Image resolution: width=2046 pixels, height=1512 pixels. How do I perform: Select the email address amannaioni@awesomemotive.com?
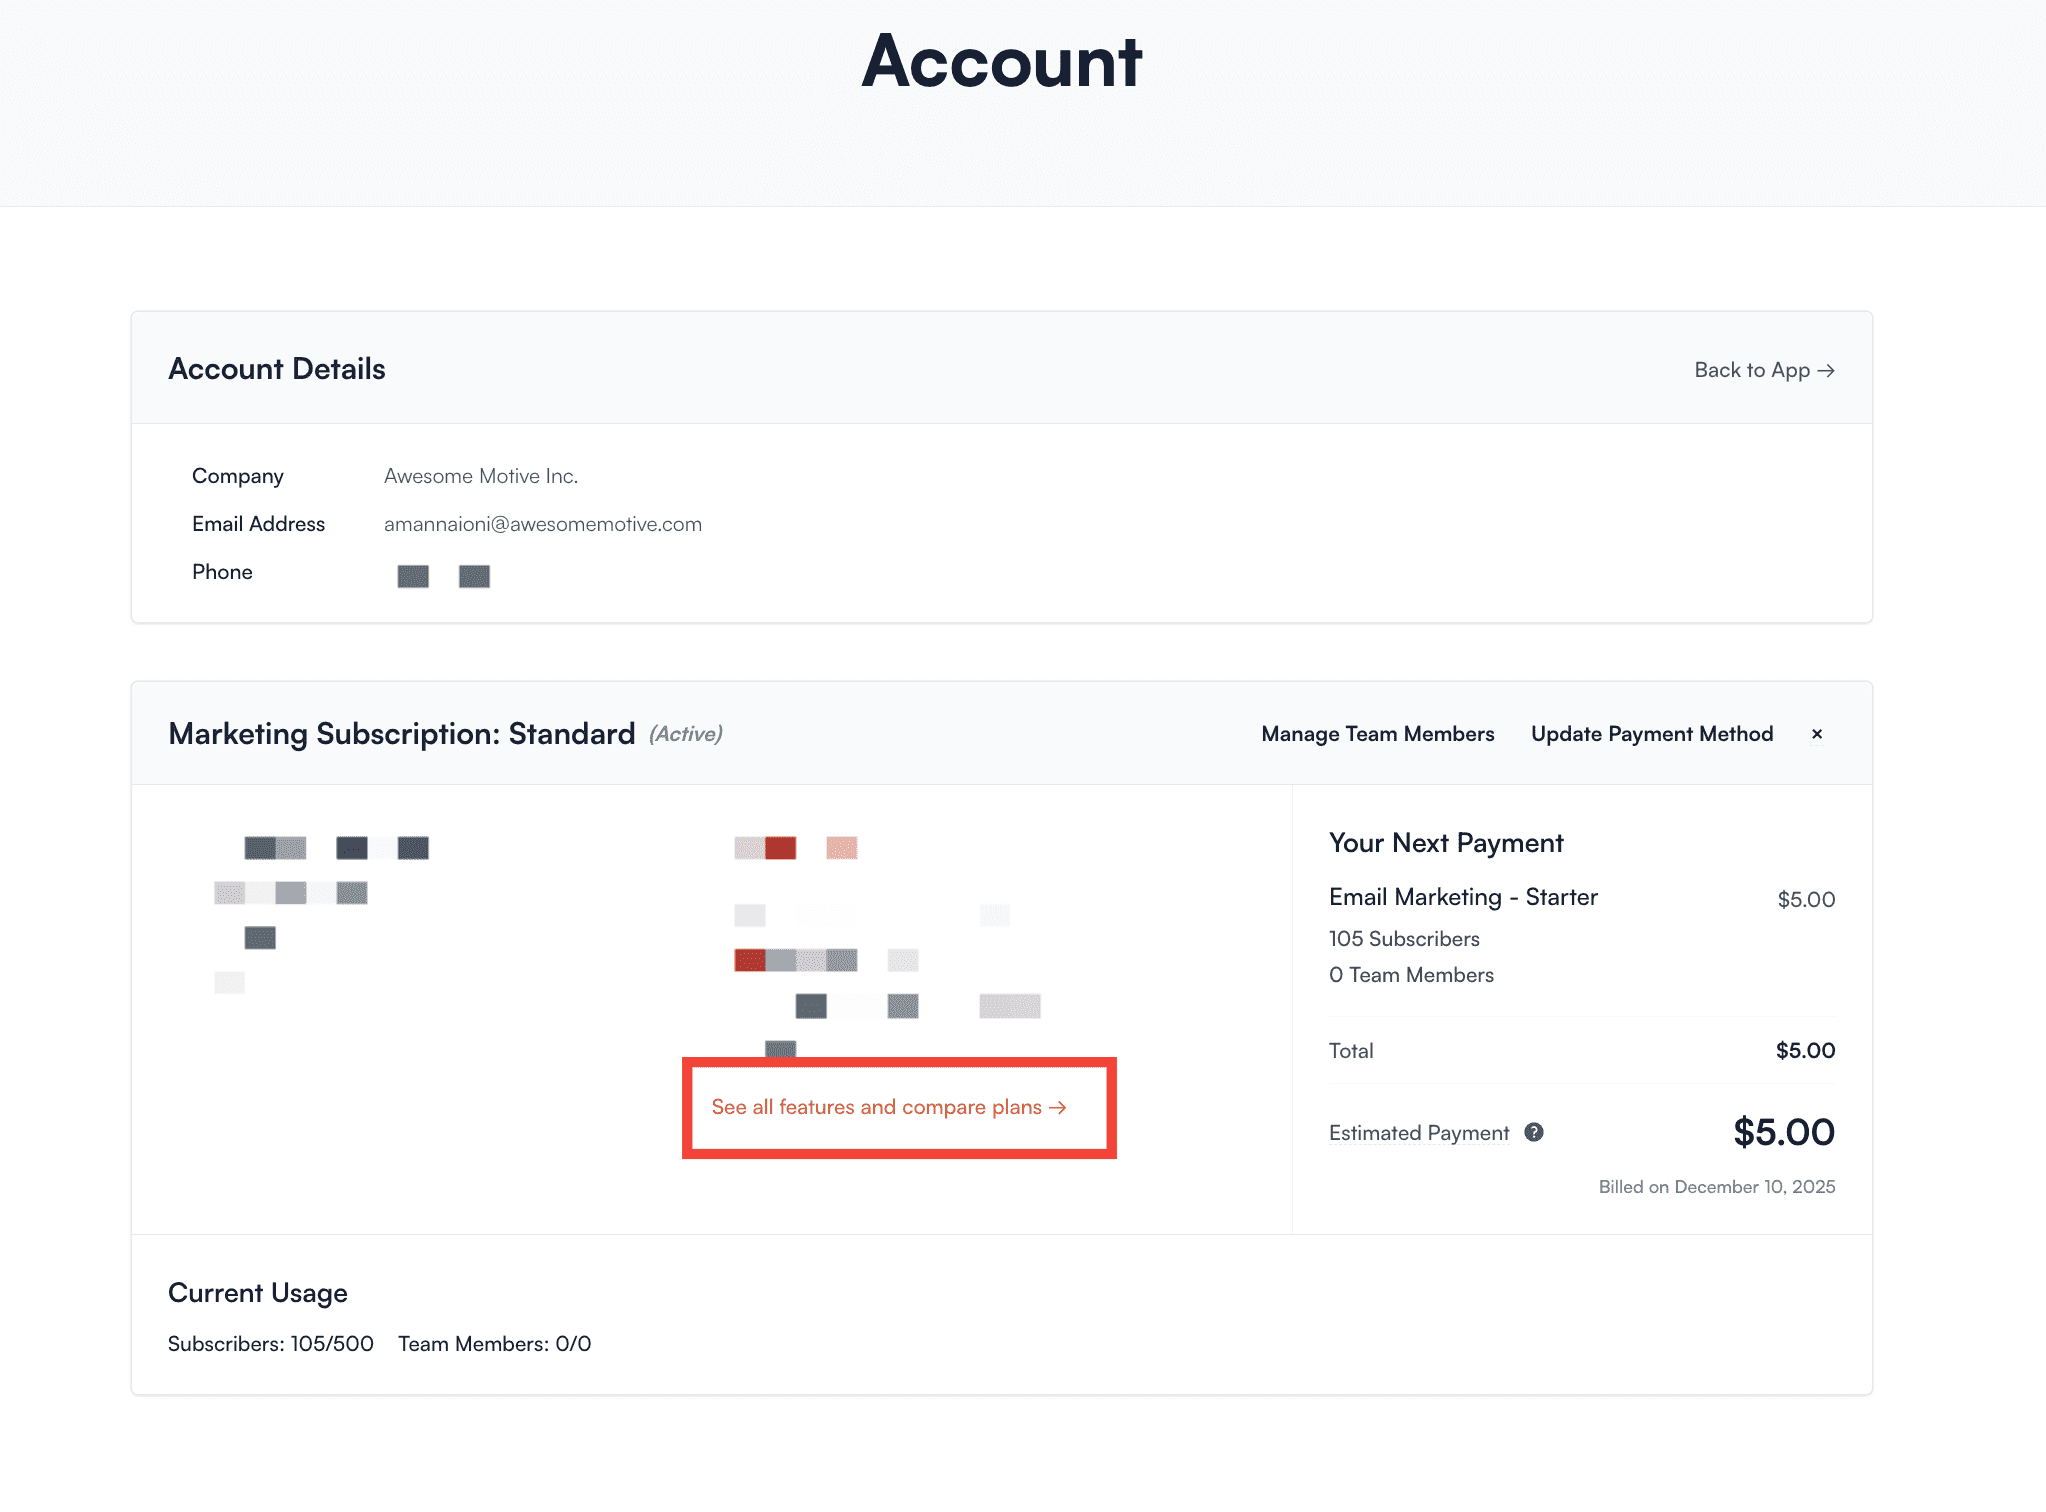point(543,523)
